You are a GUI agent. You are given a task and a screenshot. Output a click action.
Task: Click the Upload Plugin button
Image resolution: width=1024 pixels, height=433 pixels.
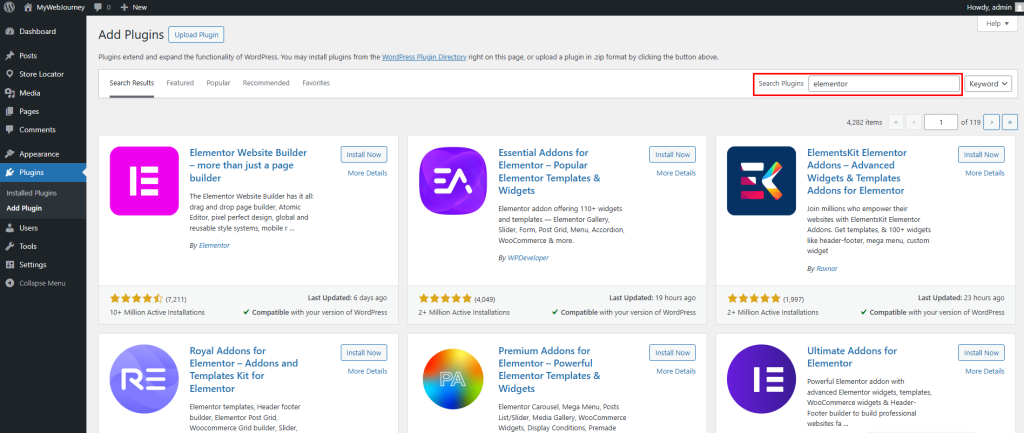pos(197,35)
